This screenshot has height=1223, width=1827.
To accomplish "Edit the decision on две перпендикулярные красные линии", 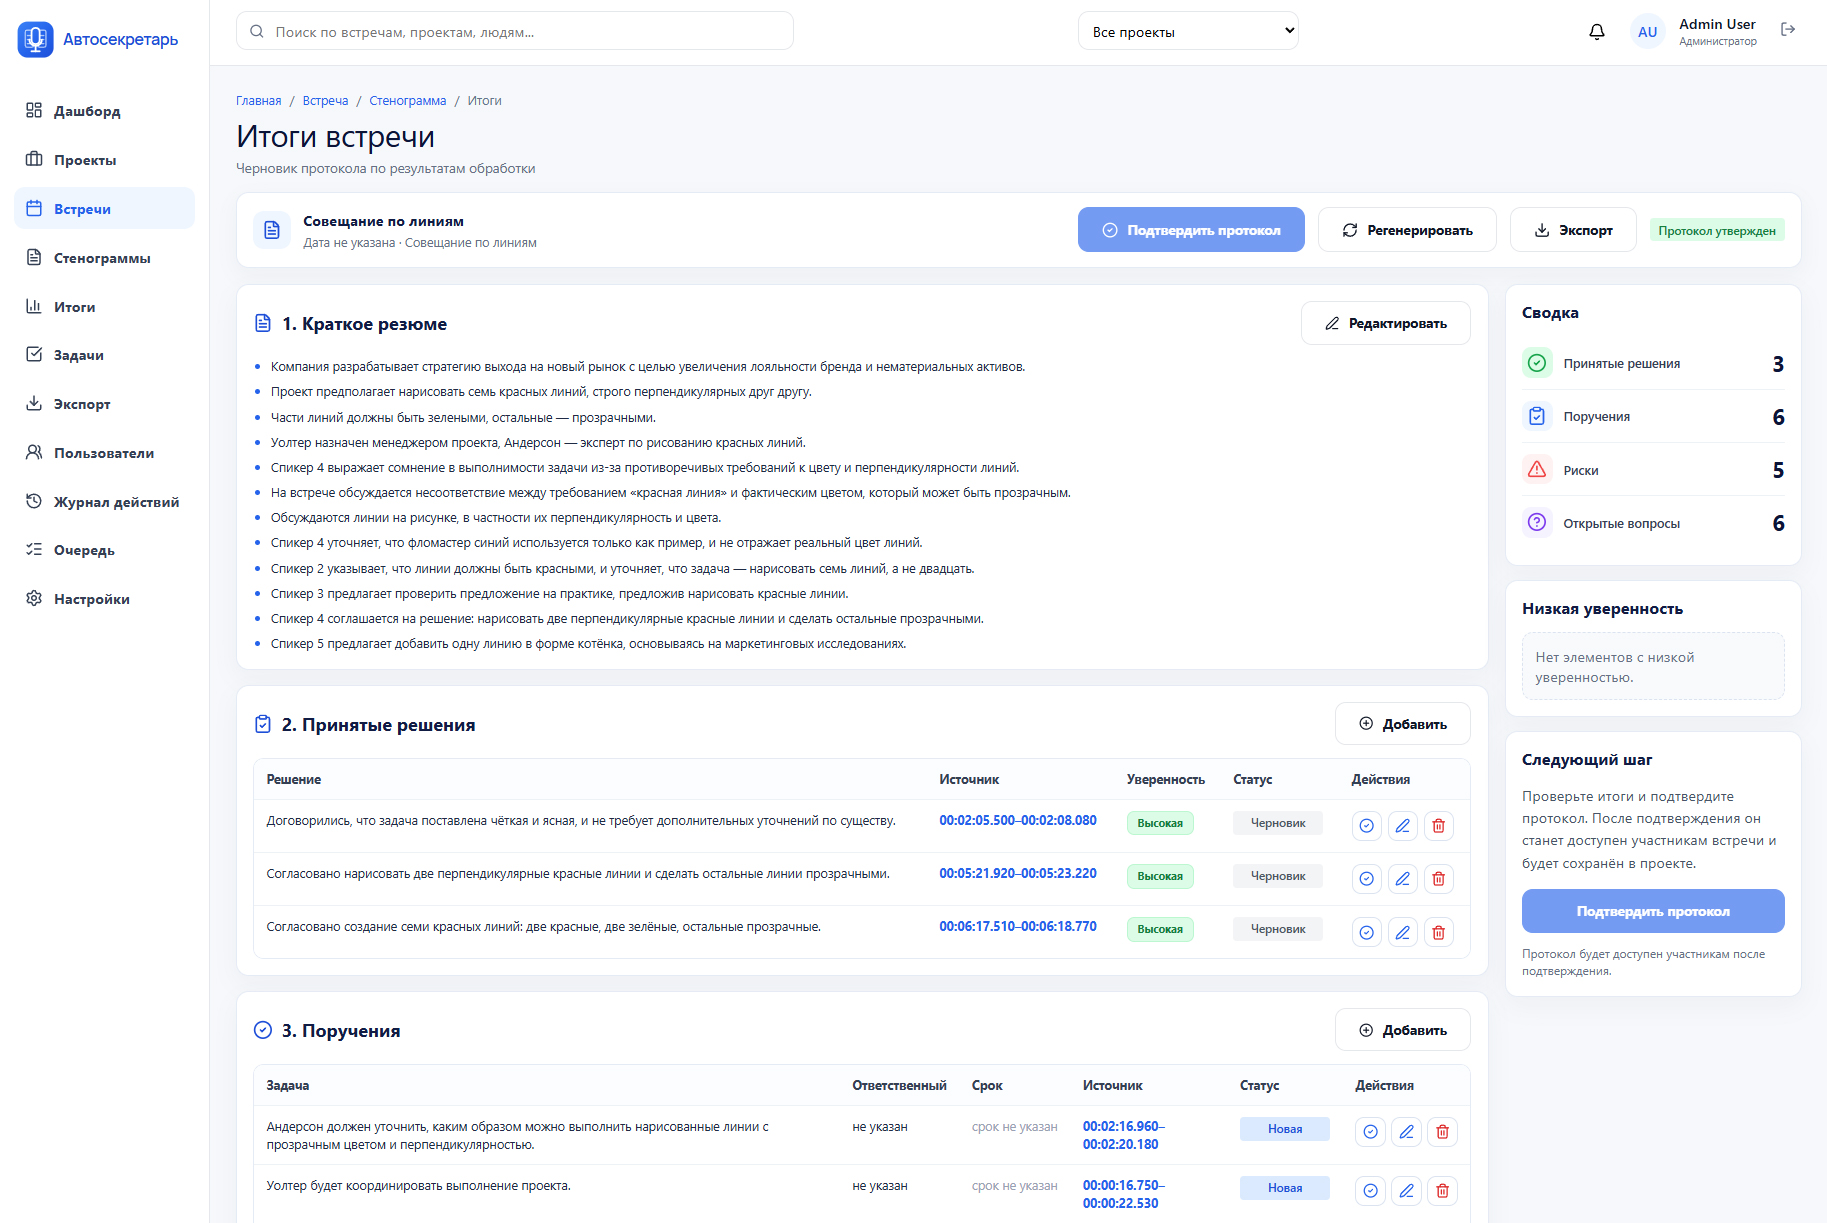I will 1402,879.
